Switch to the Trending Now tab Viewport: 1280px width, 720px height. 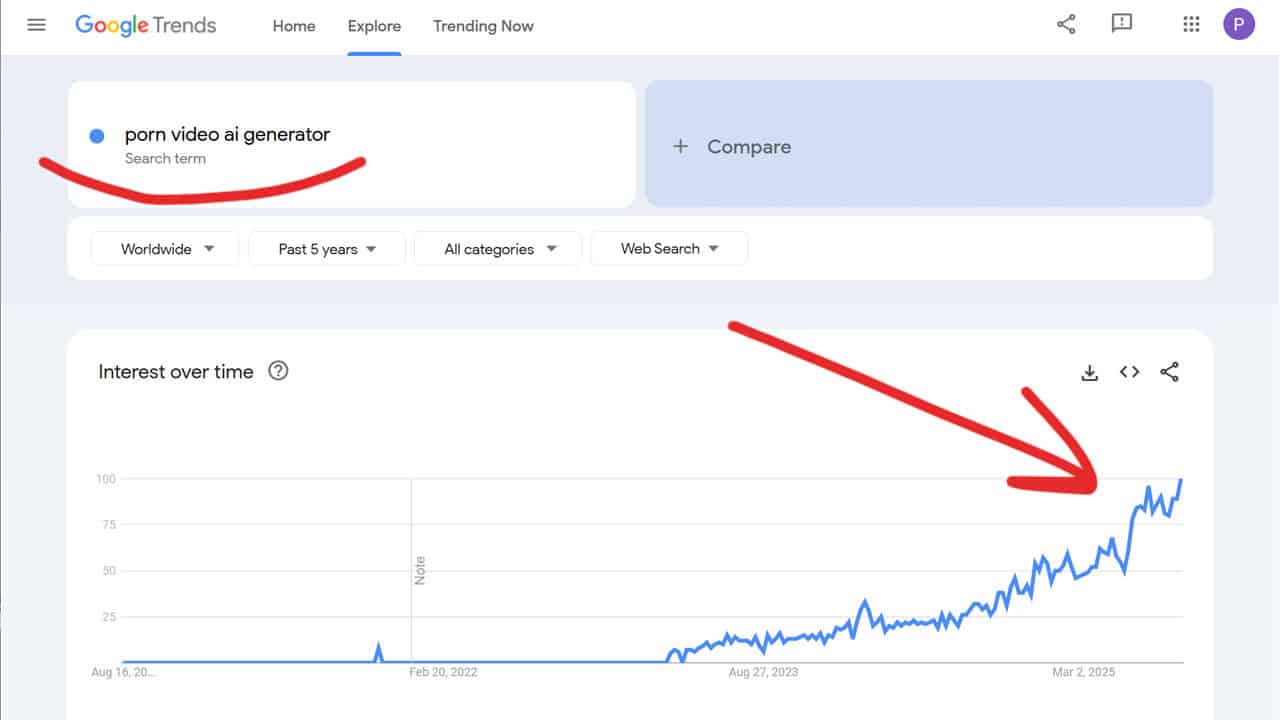[x=483, y=26]
